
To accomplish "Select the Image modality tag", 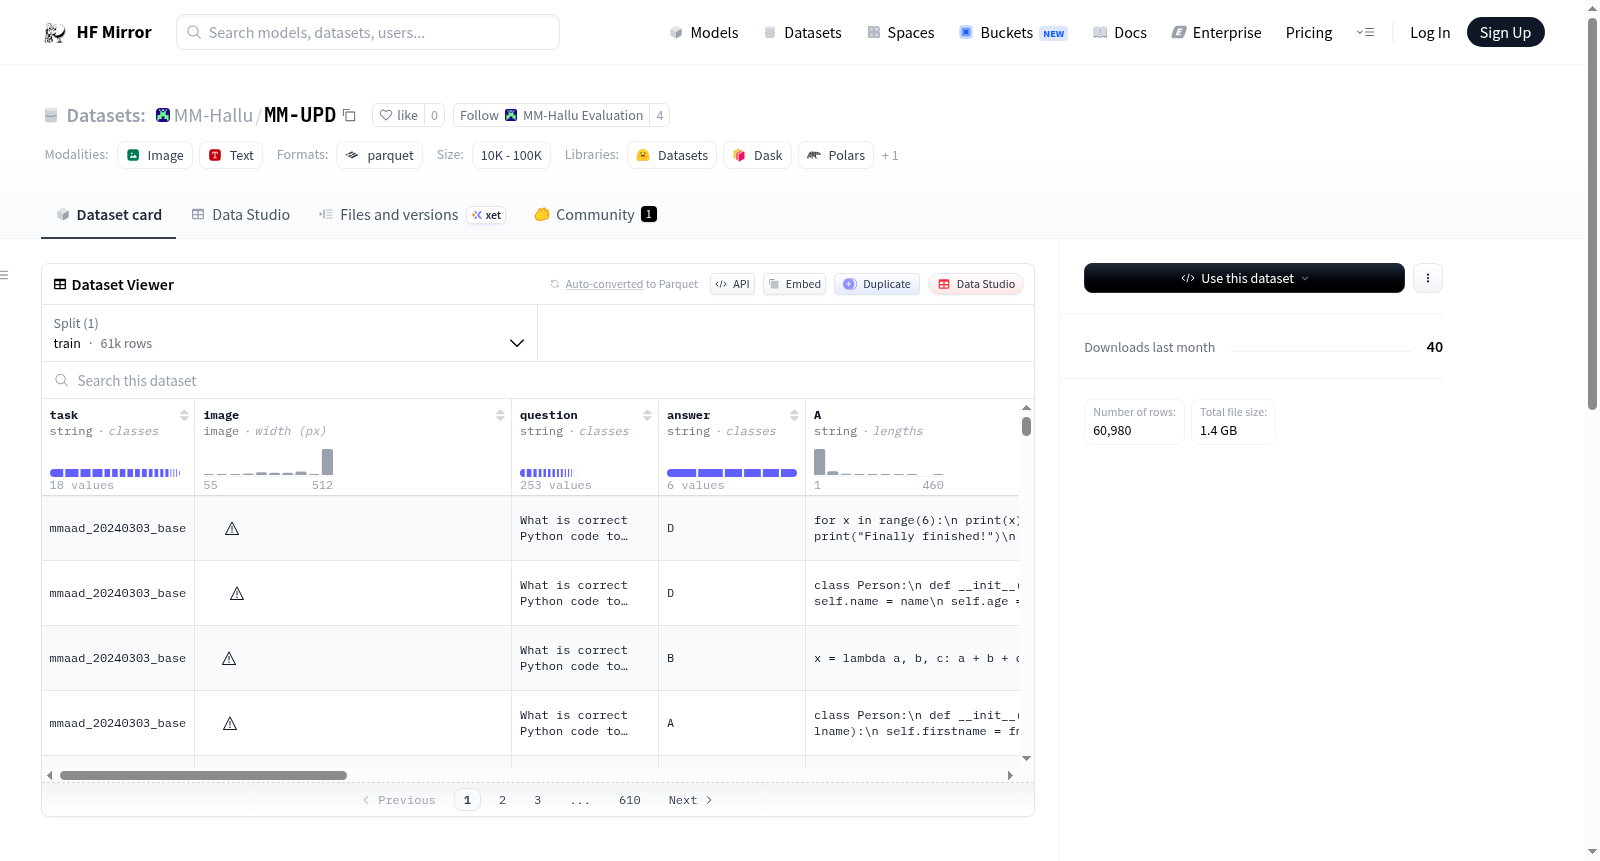I will click(155, 155).
